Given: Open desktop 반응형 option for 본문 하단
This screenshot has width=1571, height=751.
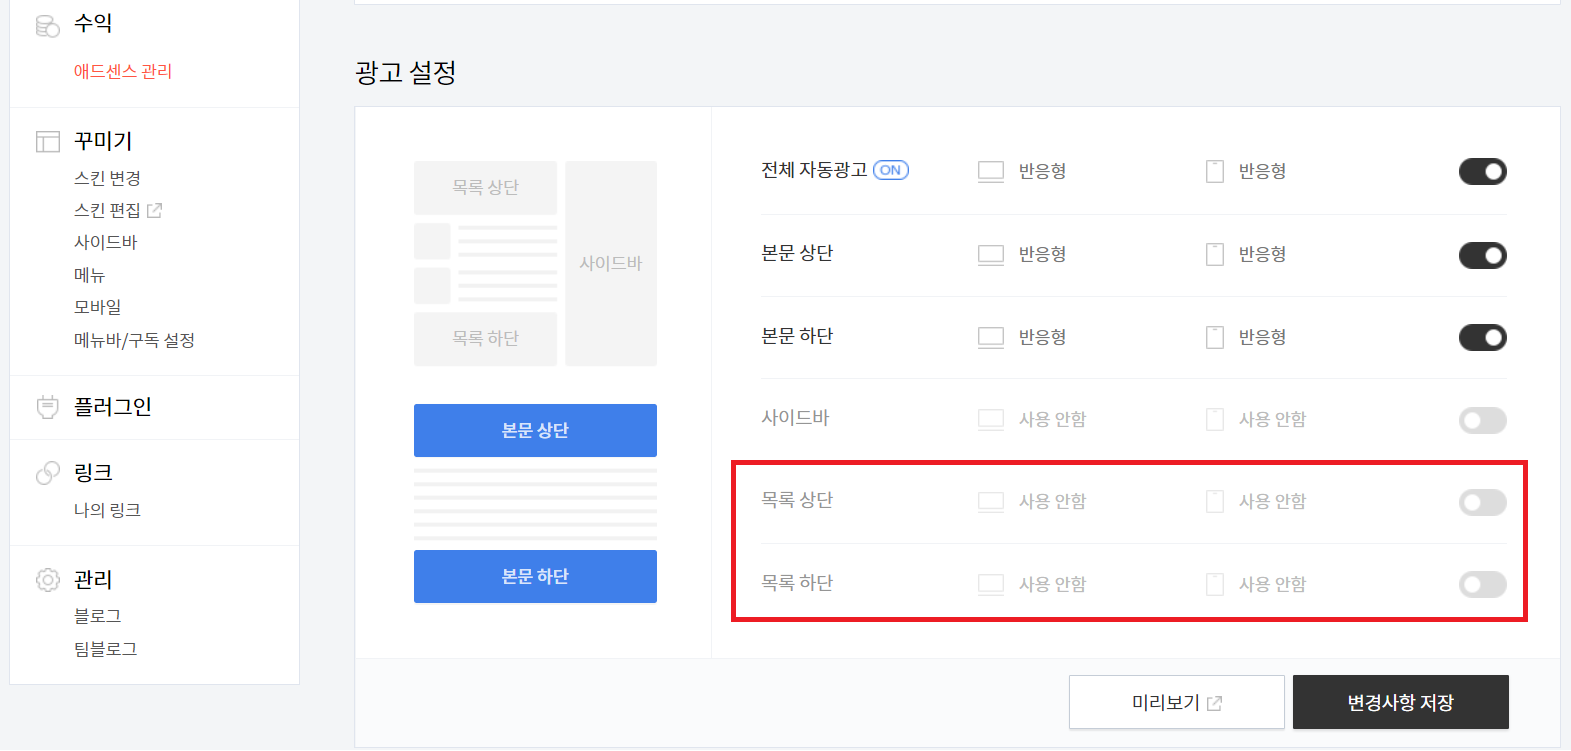Looking at the screenshot, I should (x=1041, y=338).
